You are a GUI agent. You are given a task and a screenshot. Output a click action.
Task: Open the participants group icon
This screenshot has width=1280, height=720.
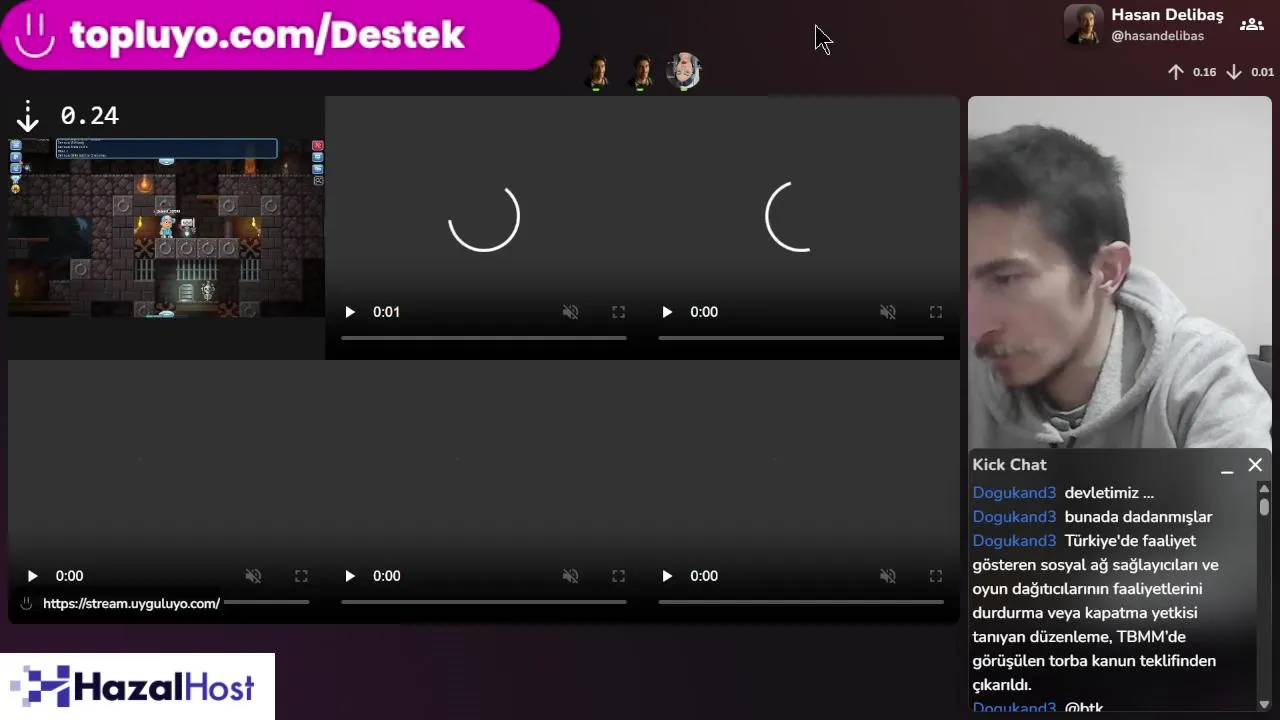point(1251,25)
